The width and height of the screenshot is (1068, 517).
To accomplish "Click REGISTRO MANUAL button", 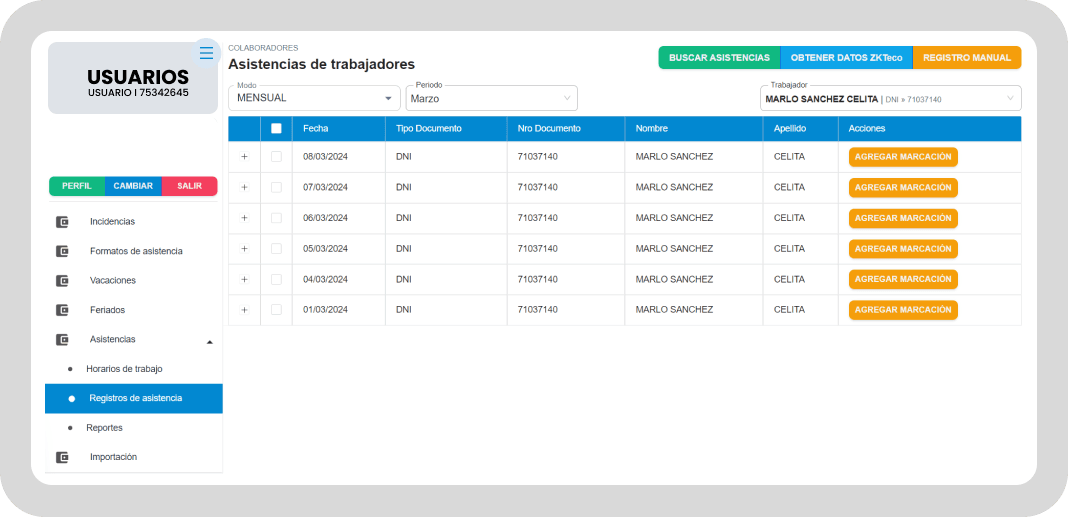I will 967,58.
